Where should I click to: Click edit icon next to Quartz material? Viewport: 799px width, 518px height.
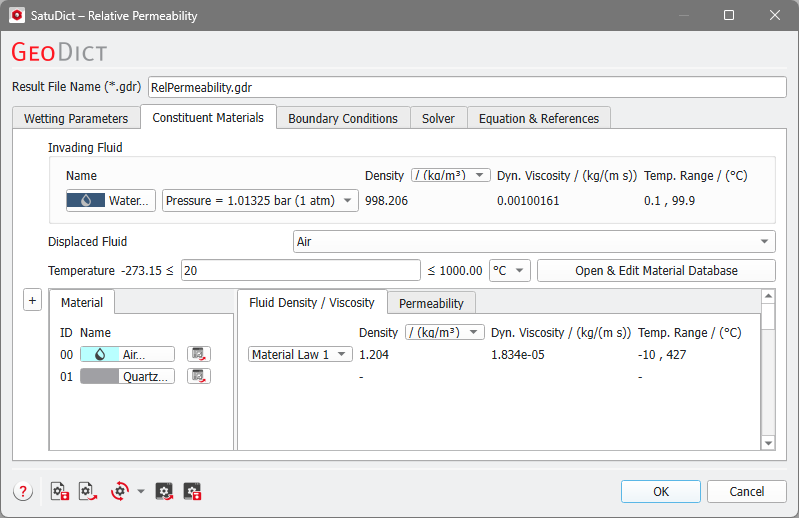coord(199,376)
